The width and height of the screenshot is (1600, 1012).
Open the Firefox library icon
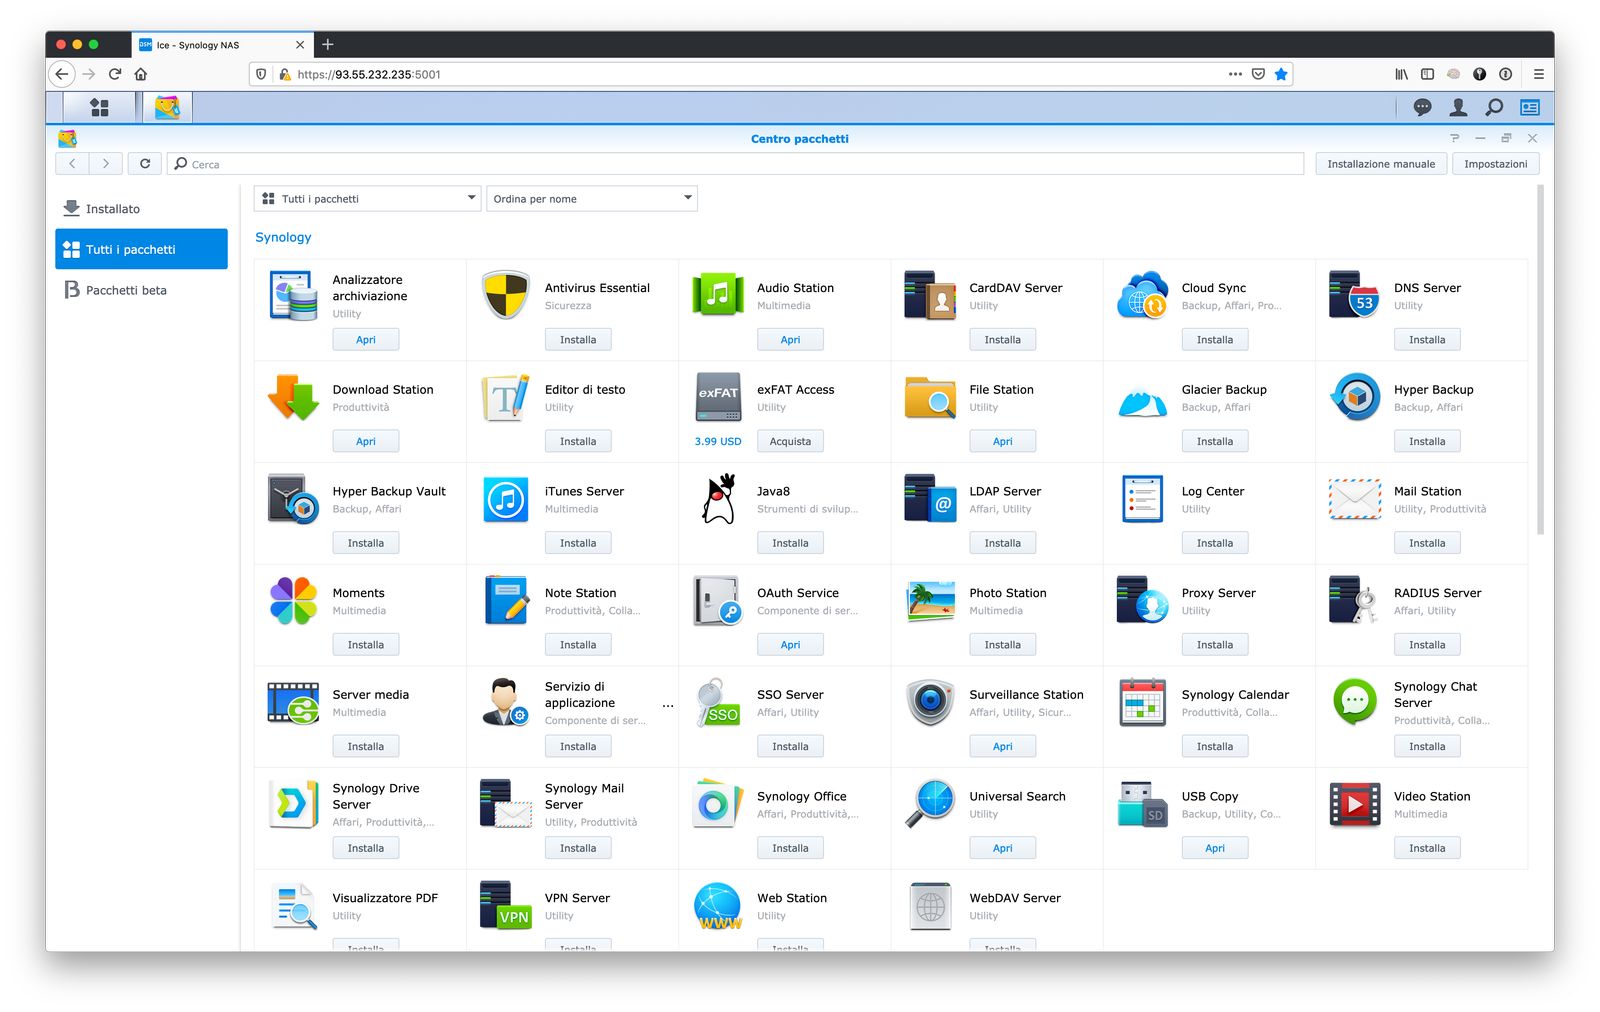[1402, 74]
